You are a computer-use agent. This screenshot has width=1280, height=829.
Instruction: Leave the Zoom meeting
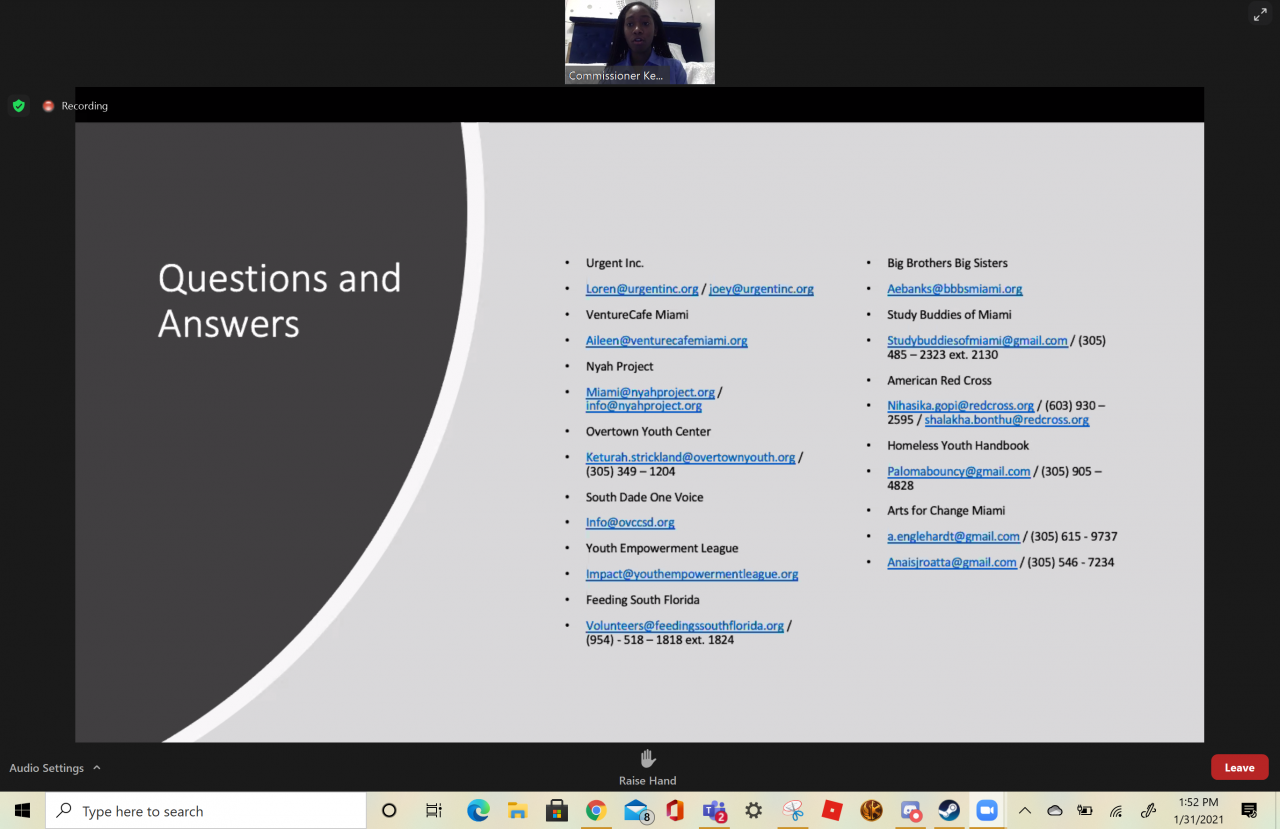[1239, 767]
